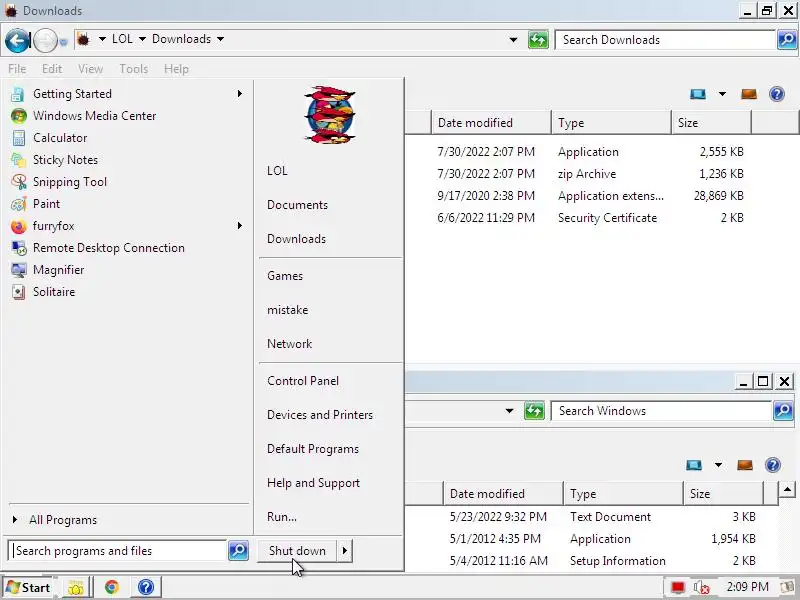Open the LOL user folder link
The height and width of the screenshot is (600, 800).
tap(277, 171)
